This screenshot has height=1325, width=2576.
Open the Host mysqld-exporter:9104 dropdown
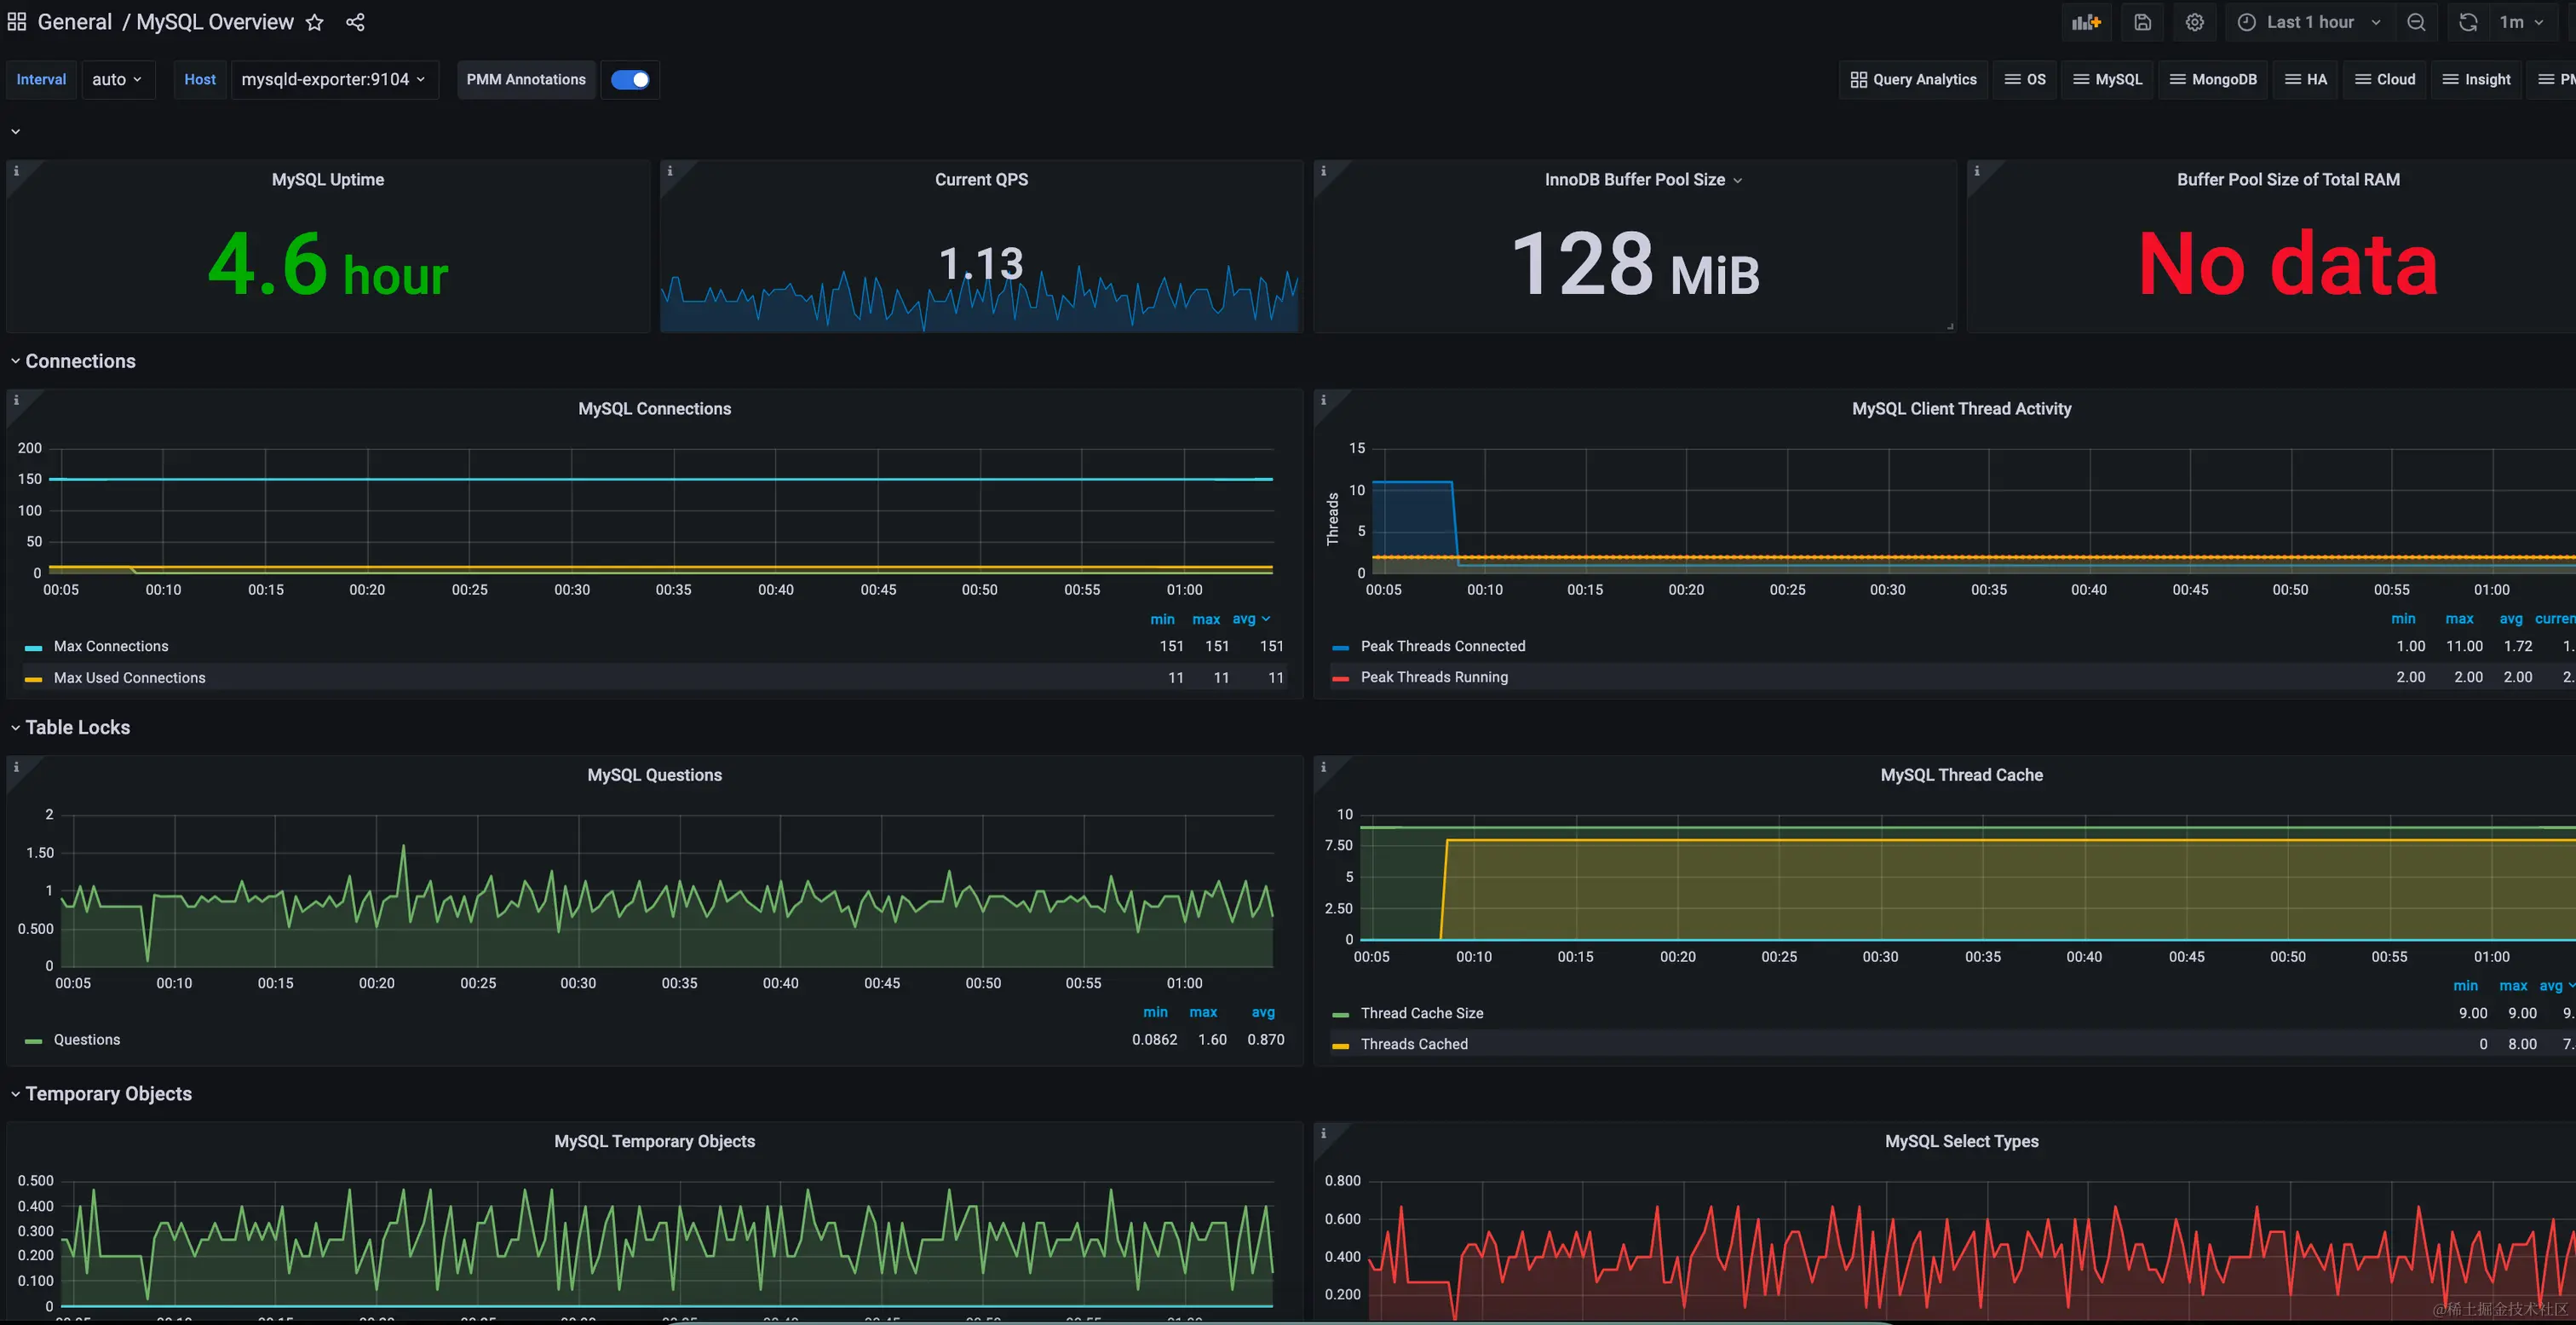(x=333, y=80)
